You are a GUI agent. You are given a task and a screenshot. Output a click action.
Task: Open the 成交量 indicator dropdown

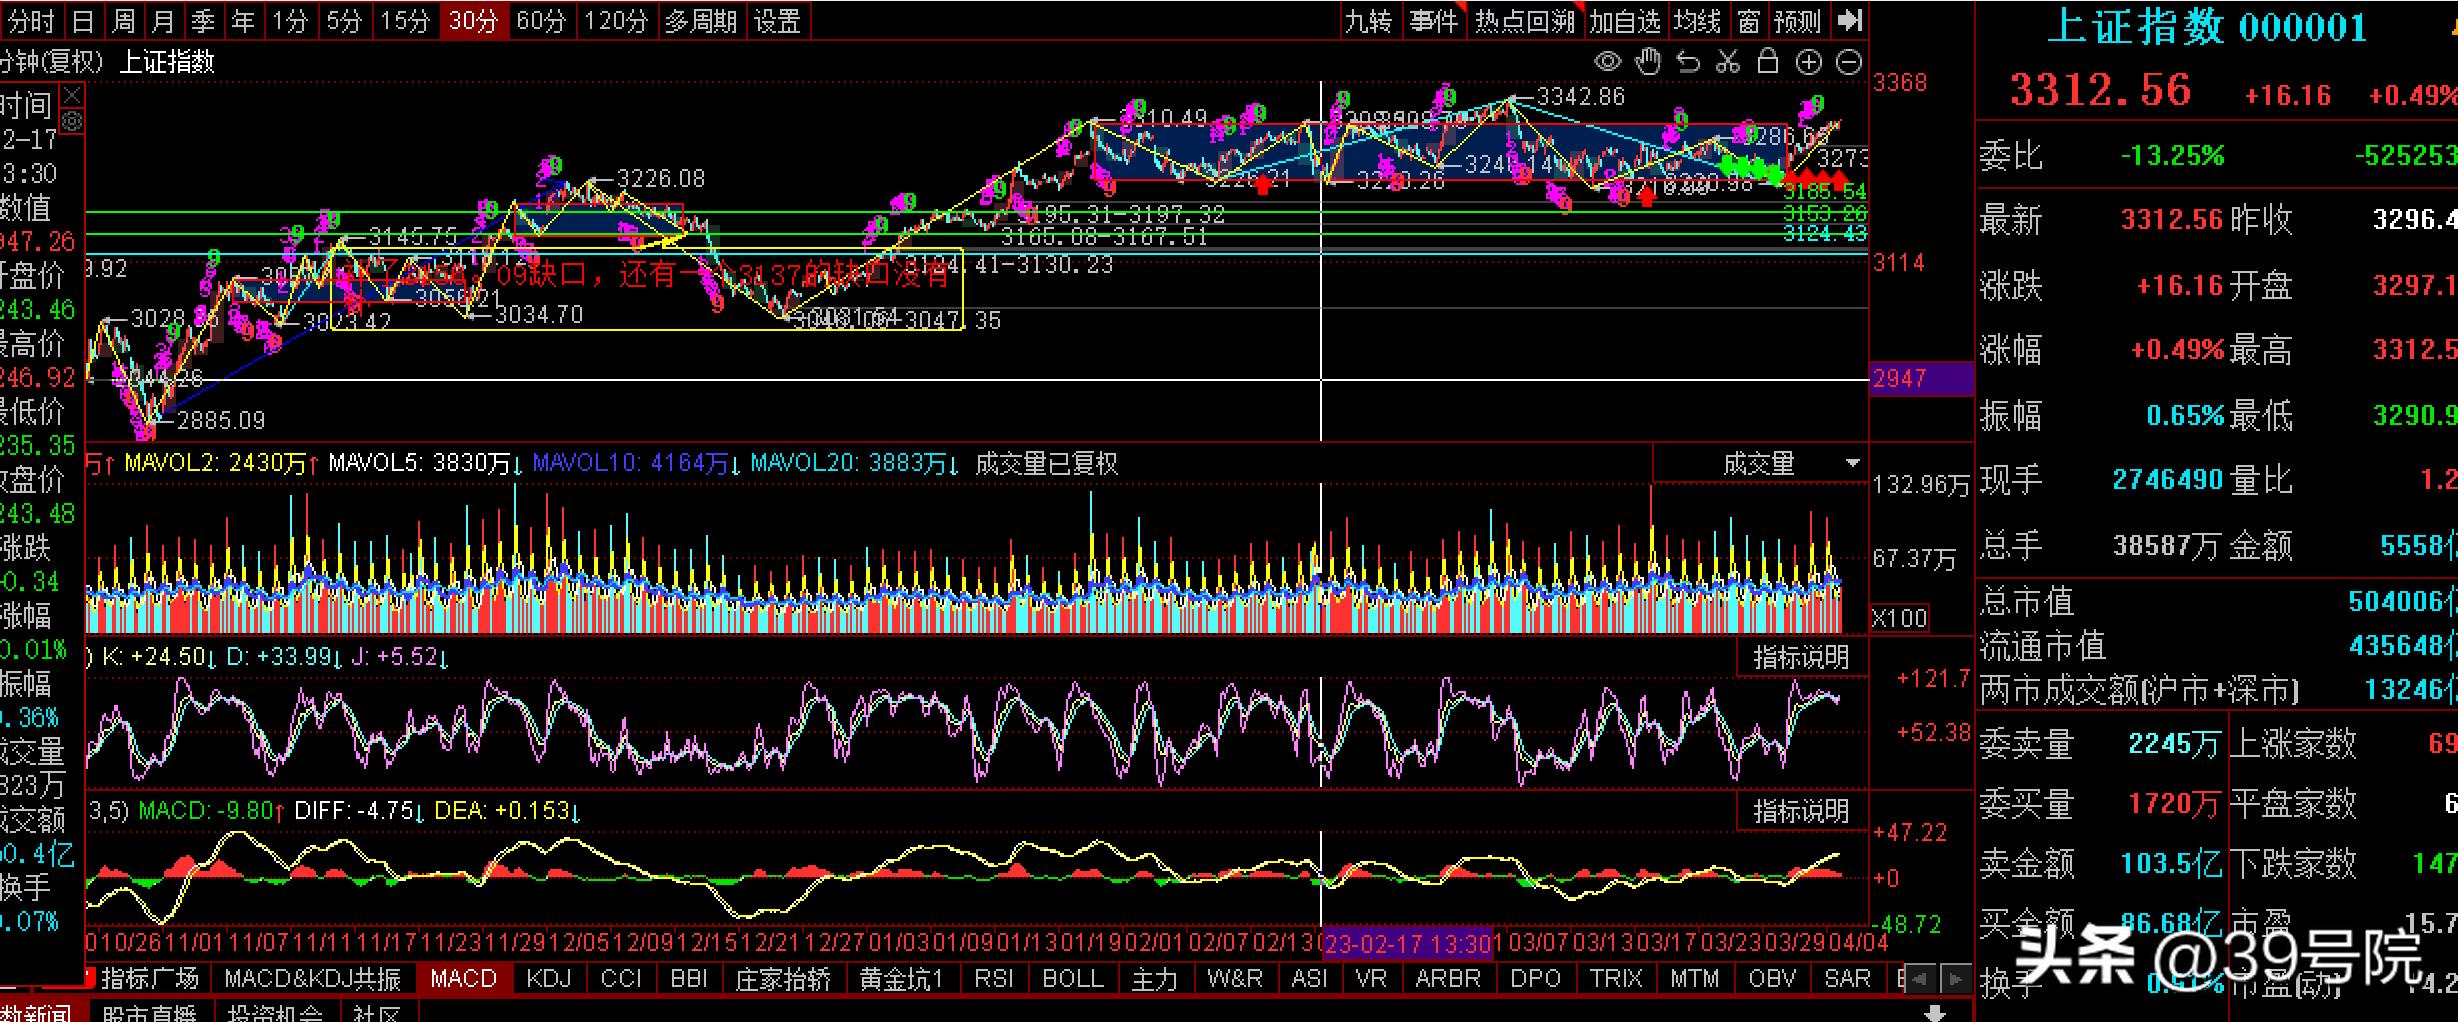click(x=1852, y=463)
